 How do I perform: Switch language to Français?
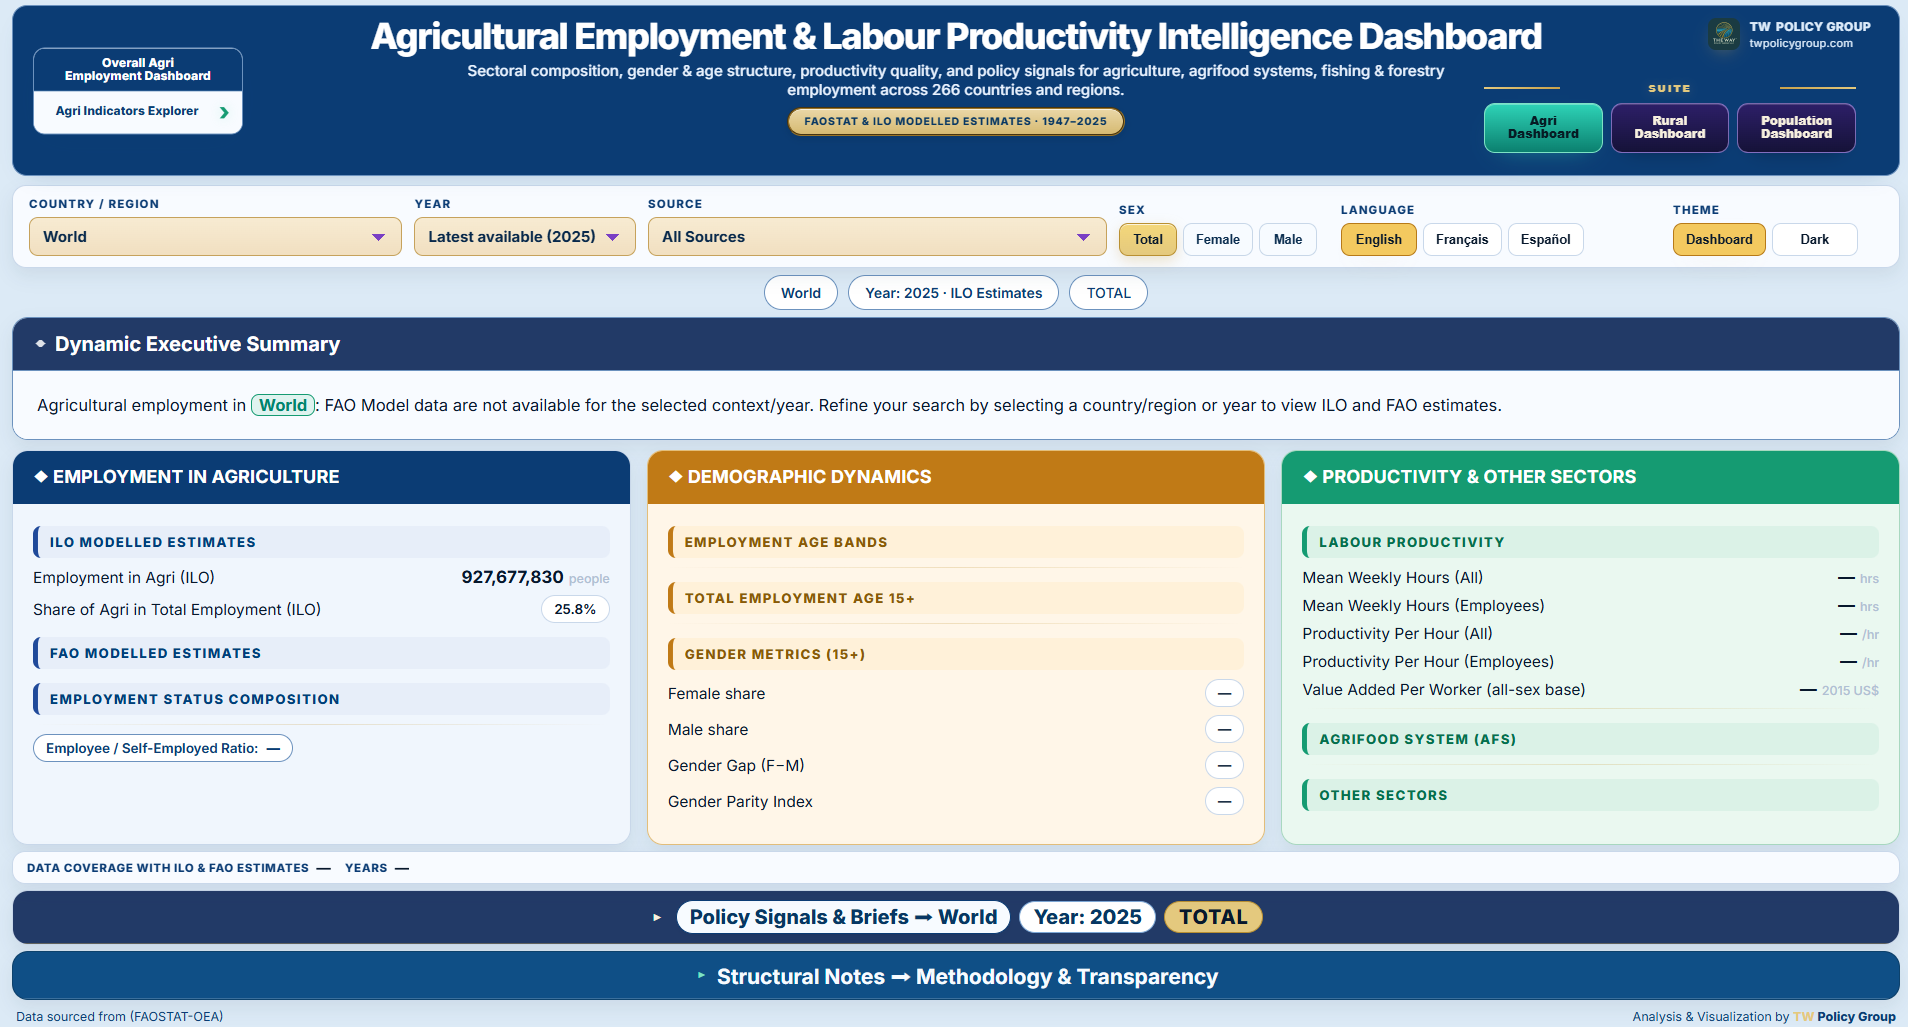(1462, 239)
